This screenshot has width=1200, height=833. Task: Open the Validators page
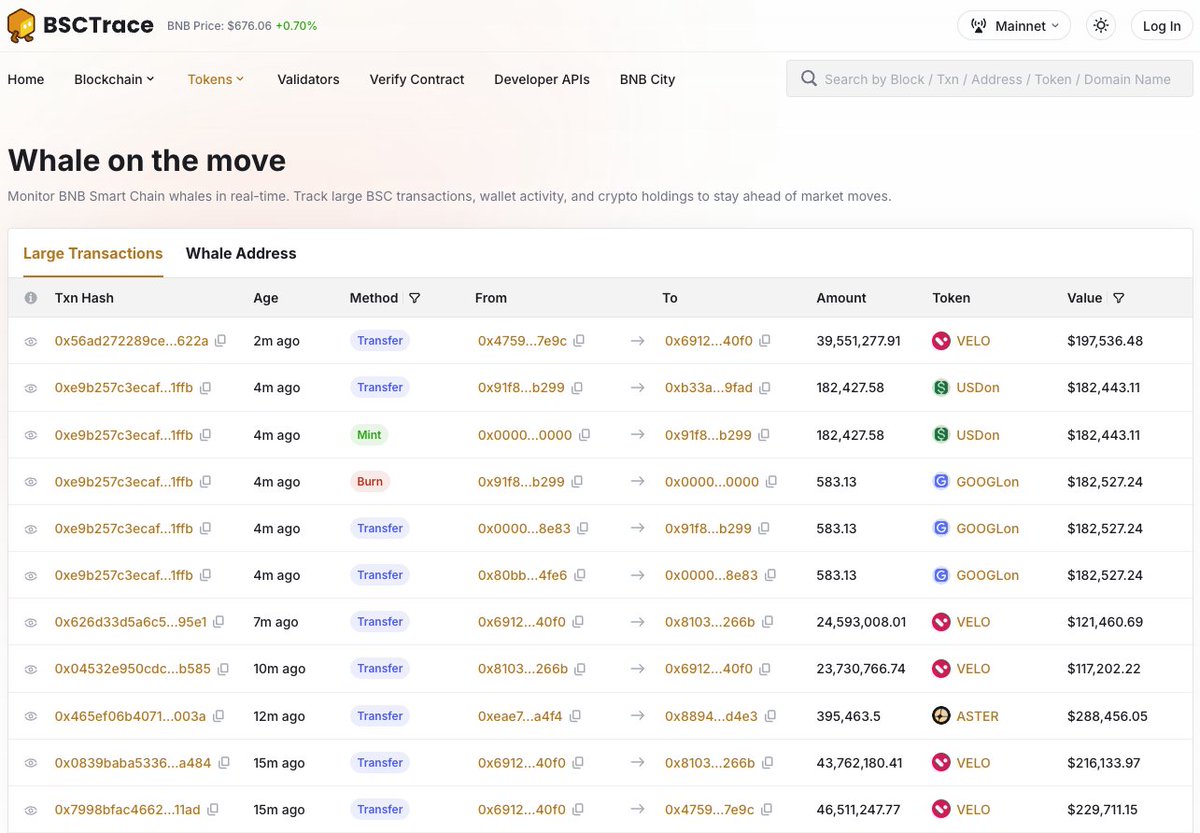click(x=308, y=79)
